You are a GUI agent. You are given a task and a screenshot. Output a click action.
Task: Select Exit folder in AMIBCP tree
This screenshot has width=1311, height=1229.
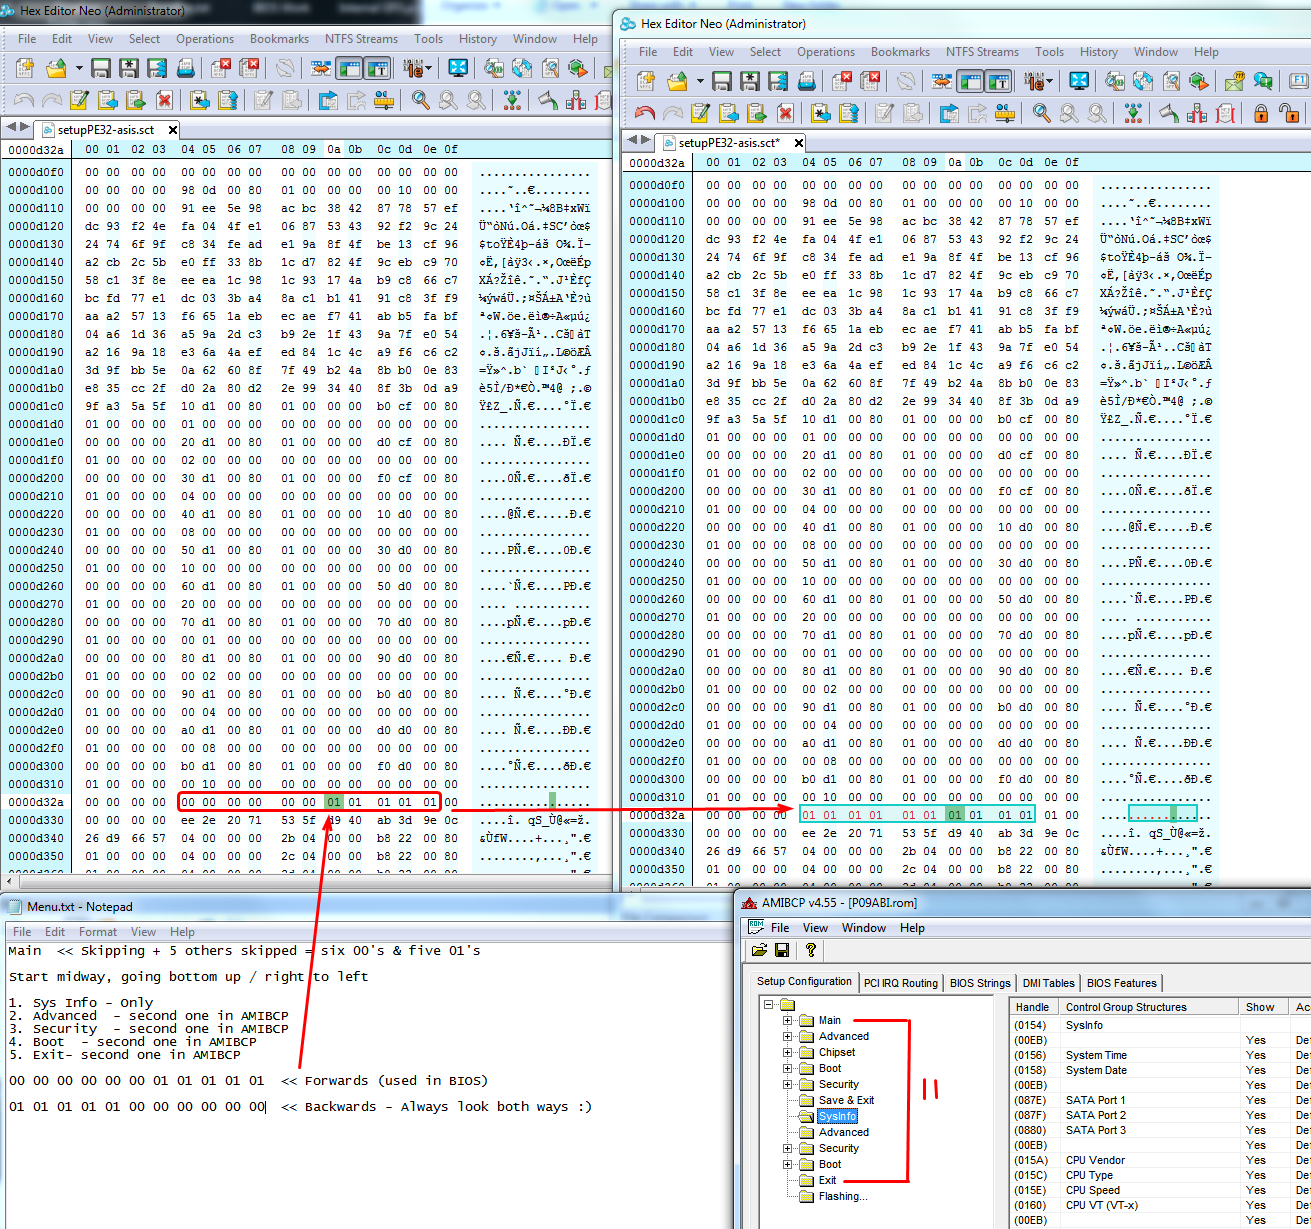pos(827,1181)
